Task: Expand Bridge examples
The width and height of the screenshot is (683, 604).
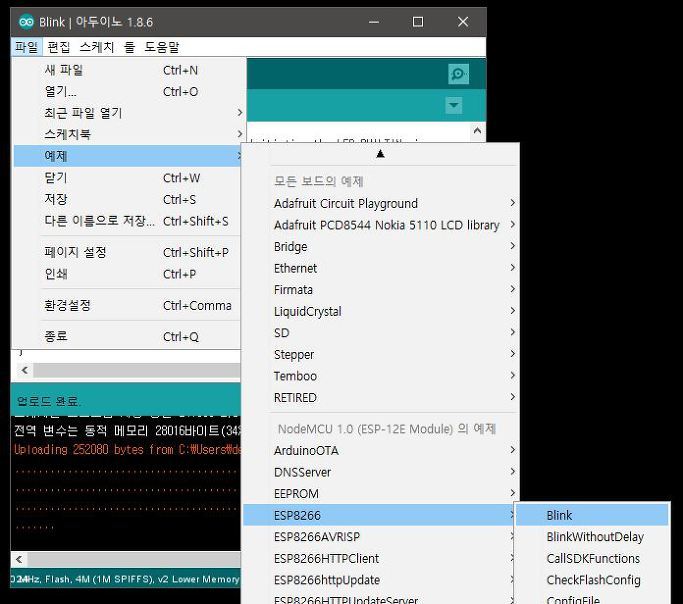Action: pos(381,246)
